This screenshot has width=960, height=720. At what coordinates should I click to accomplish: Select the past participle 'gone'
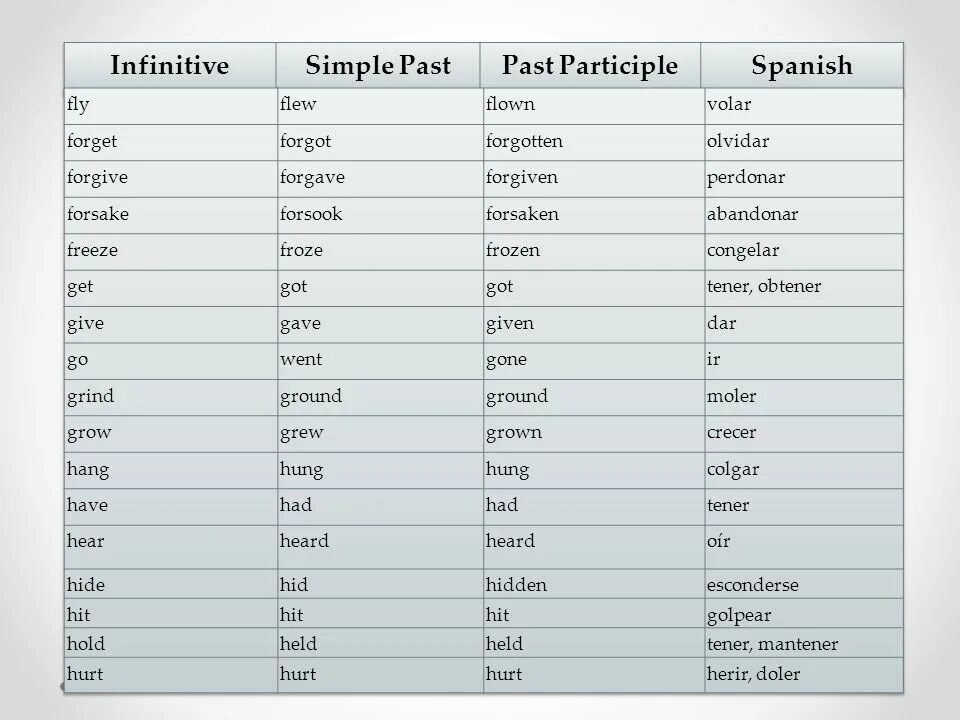coord(506,360)
